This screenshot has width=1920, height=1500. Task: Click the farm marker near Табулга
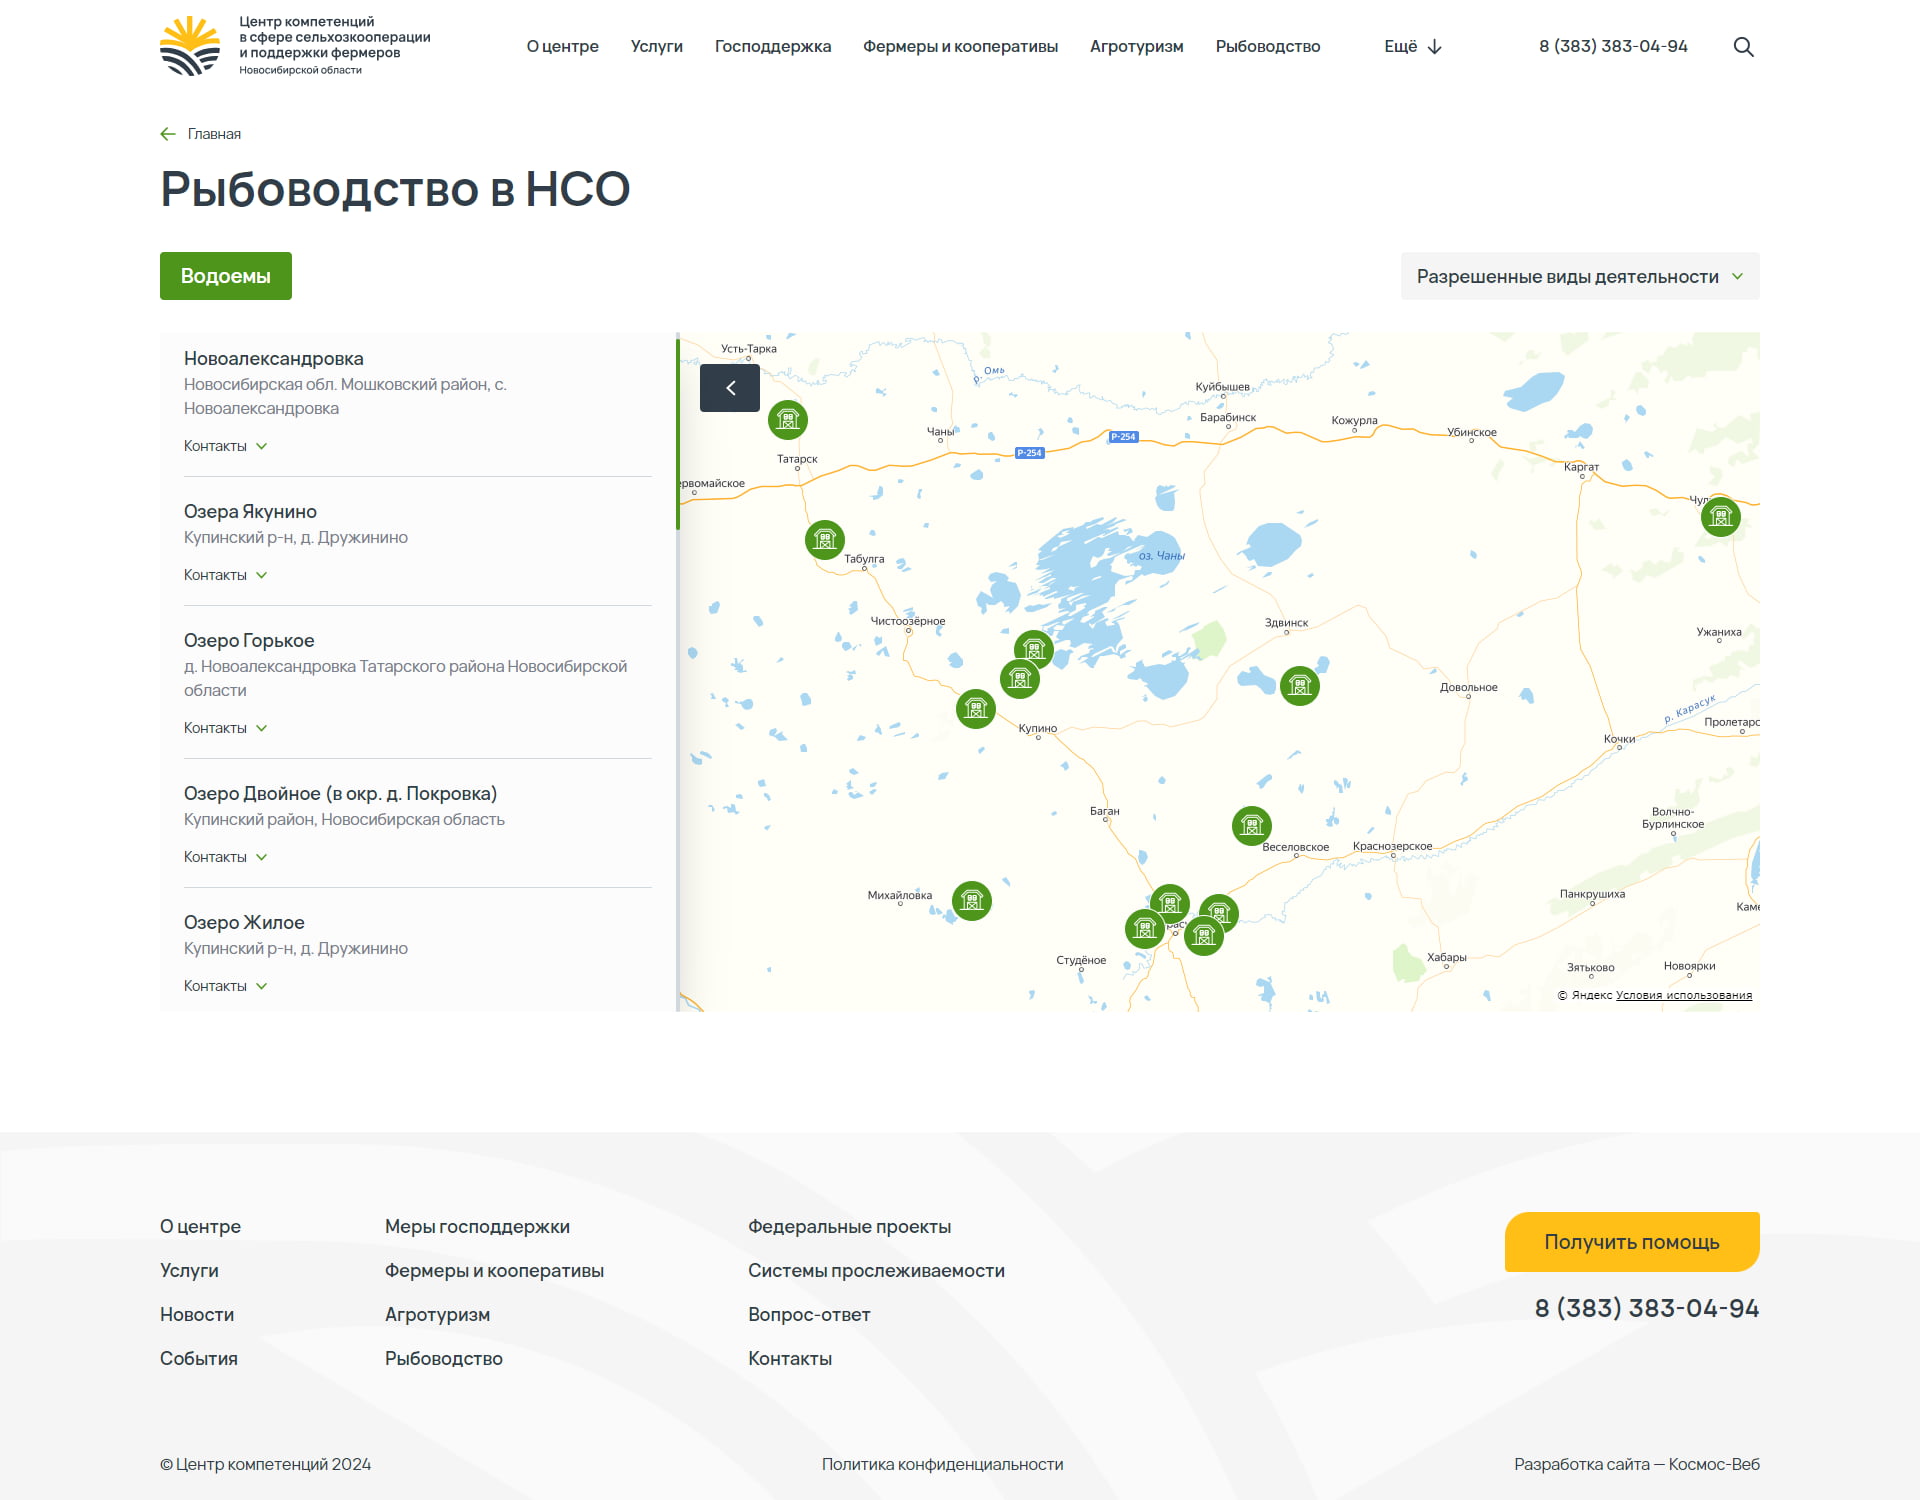825,540
